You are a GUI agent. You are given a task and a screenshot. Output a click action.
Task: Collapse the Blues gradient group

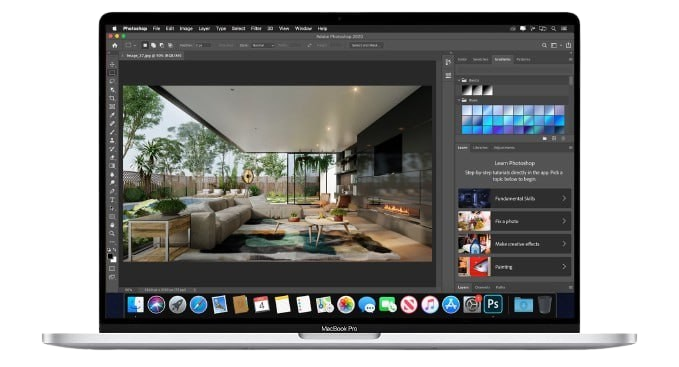coord(459,100)
